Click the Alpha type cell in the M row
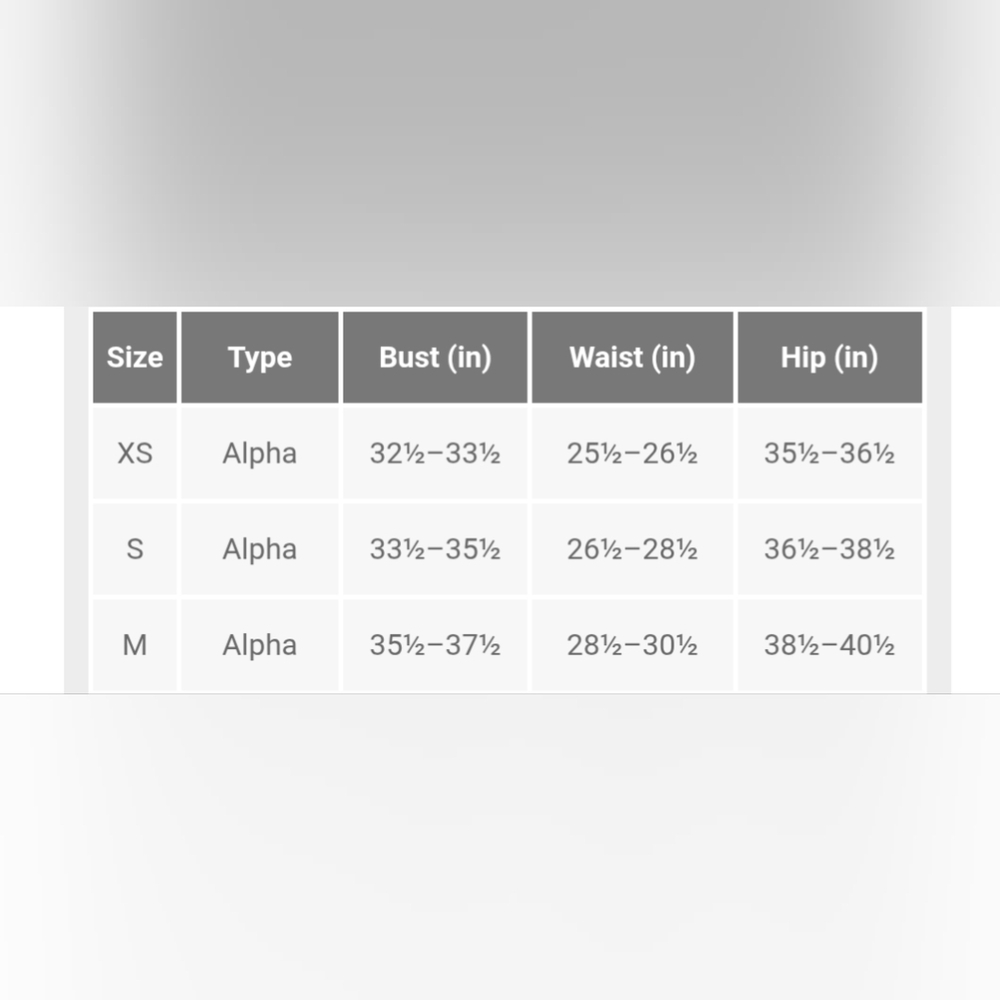The height and width of the screenshot is (1000, 1000). 260,645
